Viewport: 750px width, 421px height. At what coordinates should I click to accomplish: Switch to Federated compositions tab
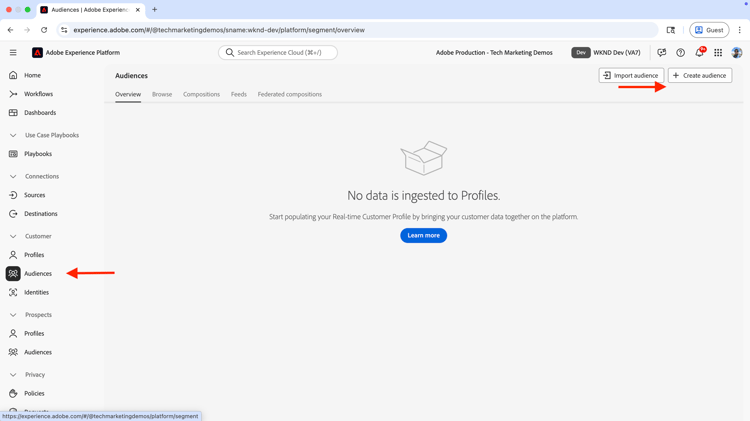point(289,94)
